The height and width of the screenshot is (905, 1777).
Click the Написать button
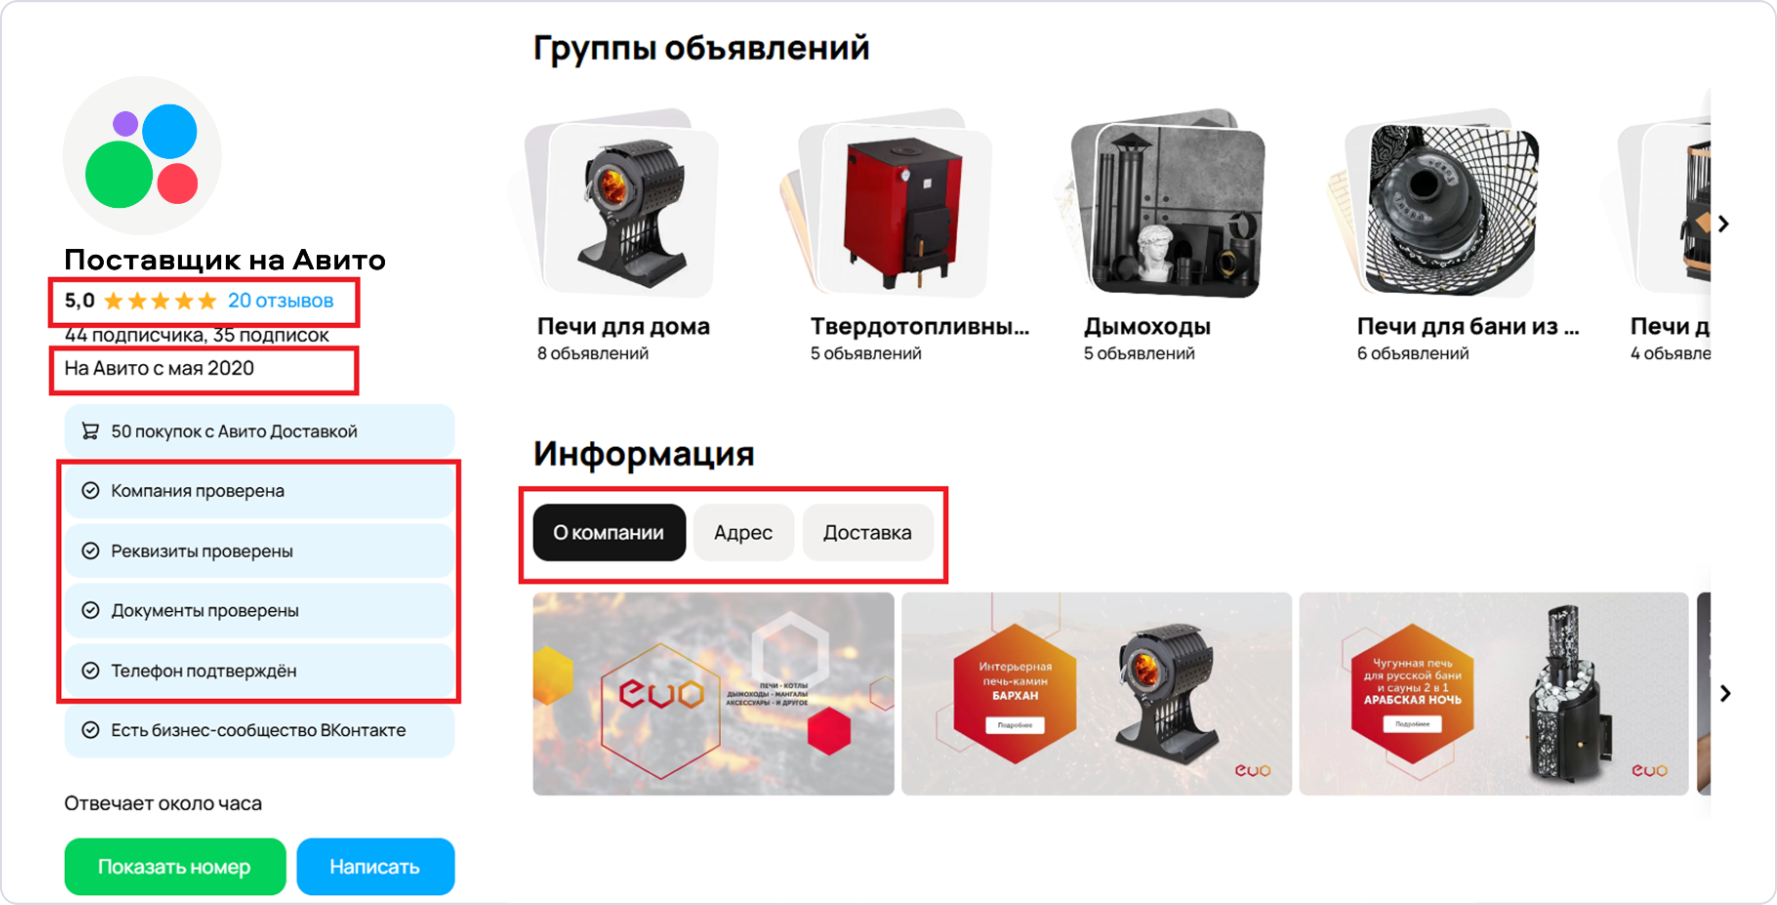click(x=375, y=867)
